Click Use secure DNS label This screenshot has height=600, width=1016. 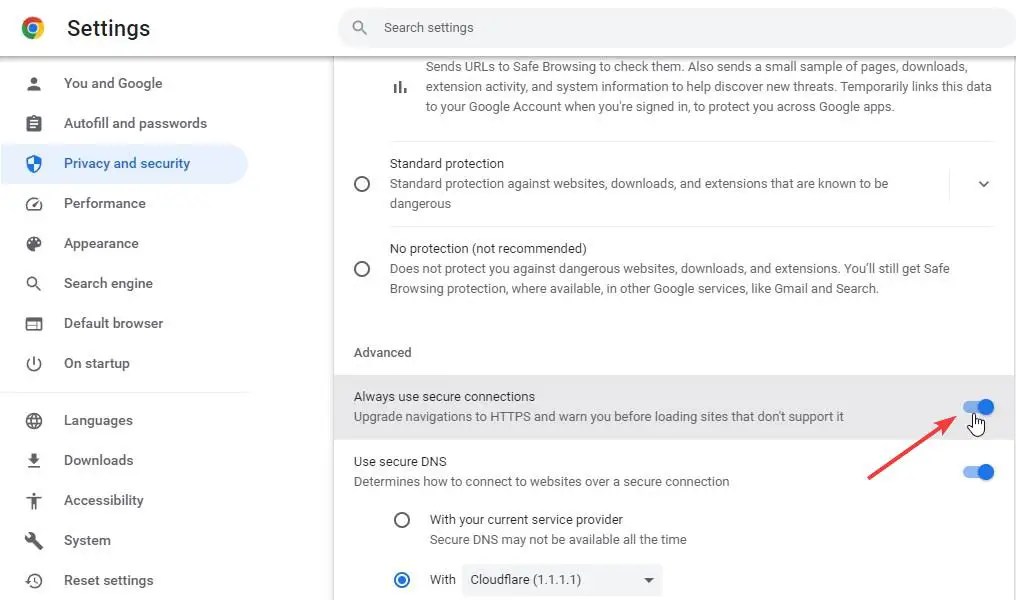tap(400, 461)
